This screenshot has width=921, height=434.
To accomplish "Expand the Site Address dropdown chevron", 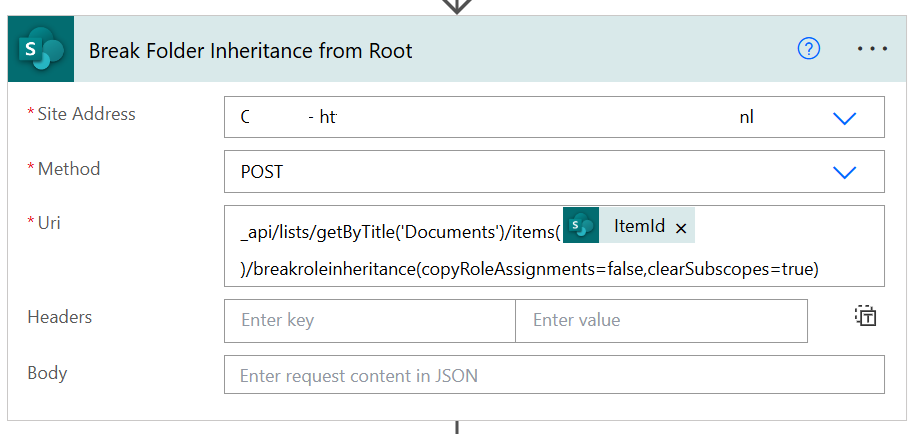I will (x=844, y=118).
